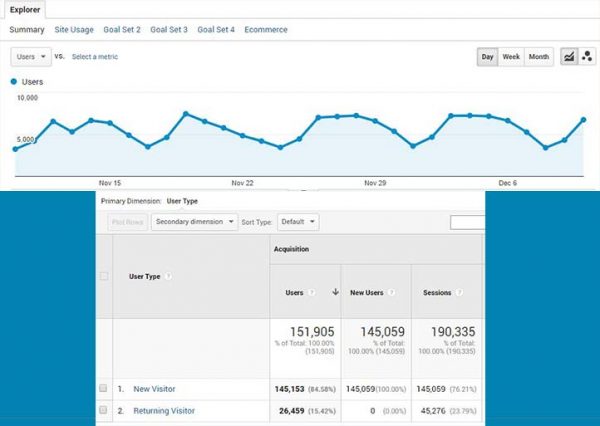Expand the Secondary dimension dropdown
The width and height of the screenshot is (600, 426).
pyautogui.click(x=194, y=221)
